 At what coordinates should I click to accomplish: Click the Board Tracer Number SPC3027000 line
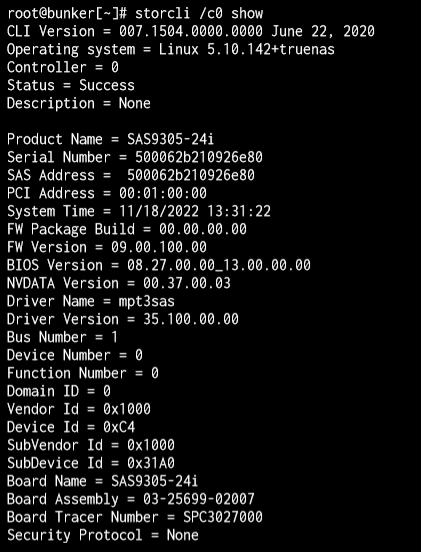[135, 517]
